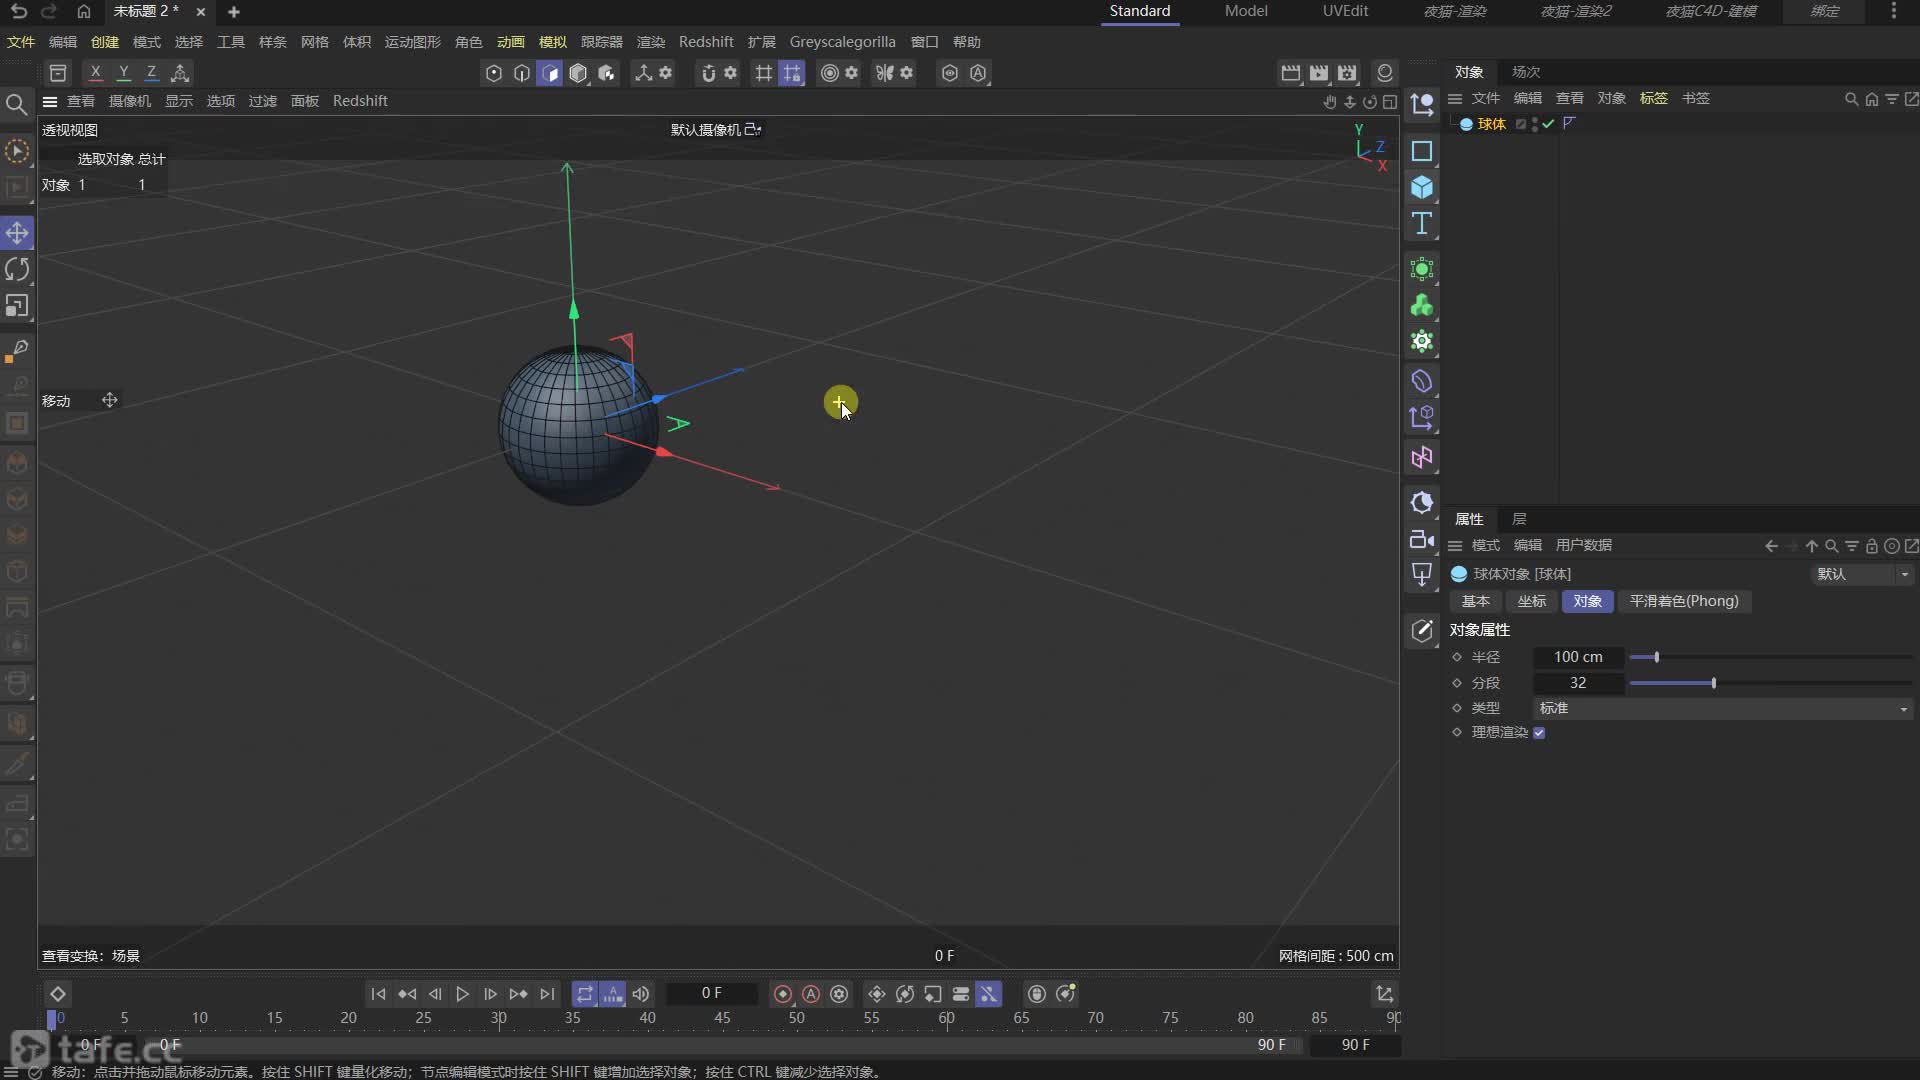1920x1080 pixels.
Task: Click the Object Manager search icon
Action: click(x=1851, y=99)
